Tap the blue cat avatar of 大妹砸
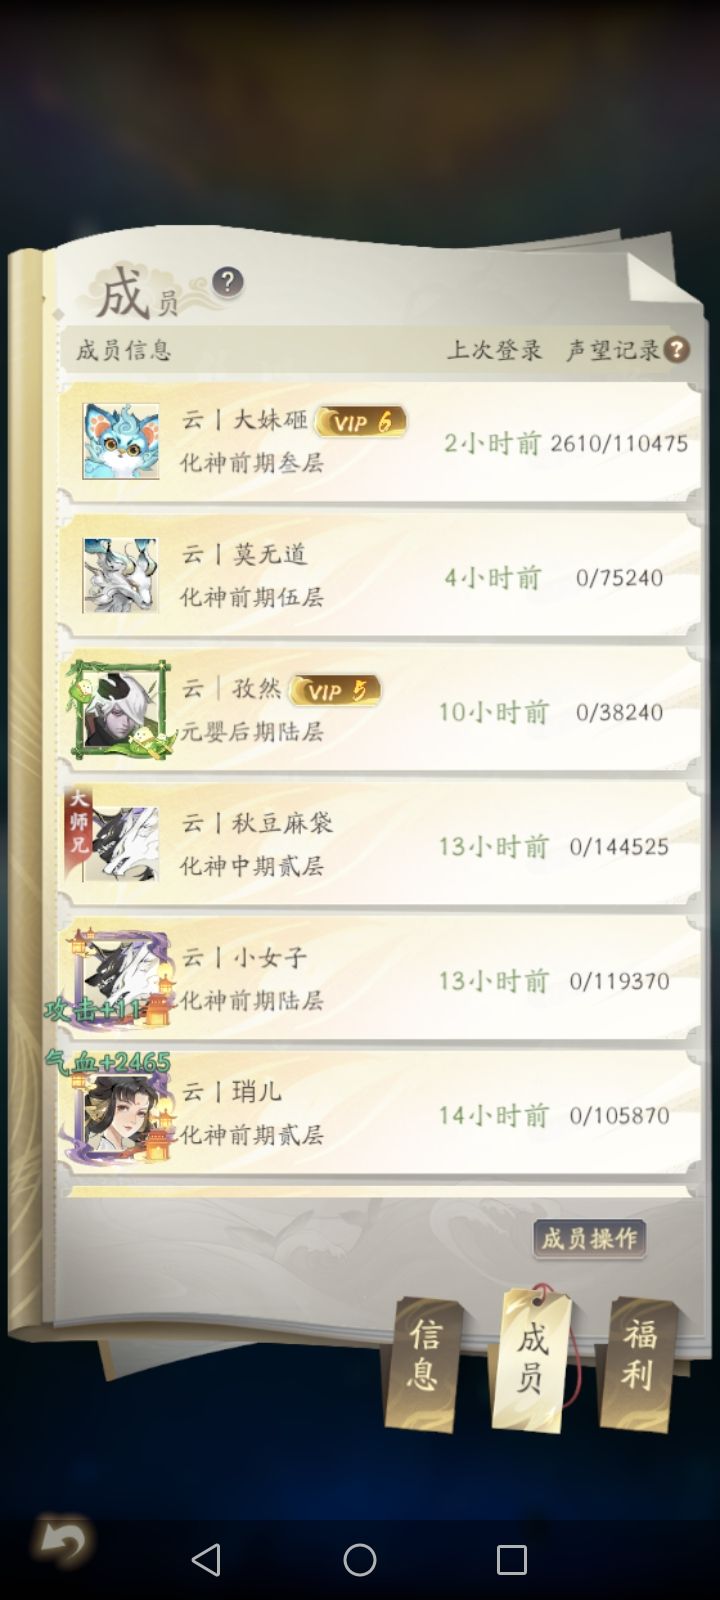 click(x=121, y=441)
